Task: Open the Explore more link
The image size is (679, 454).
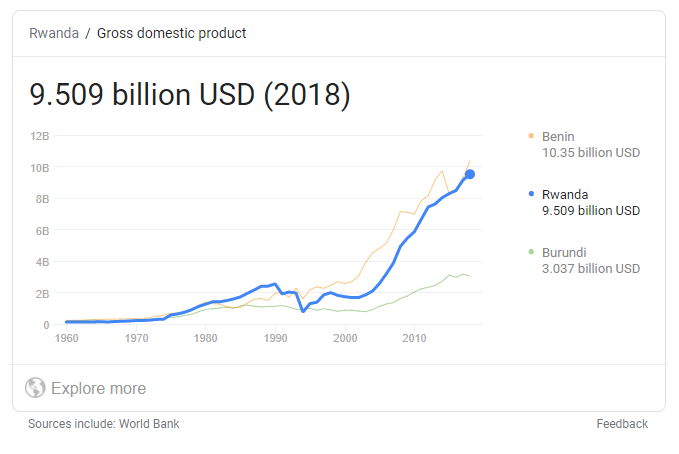Action: 98,388
